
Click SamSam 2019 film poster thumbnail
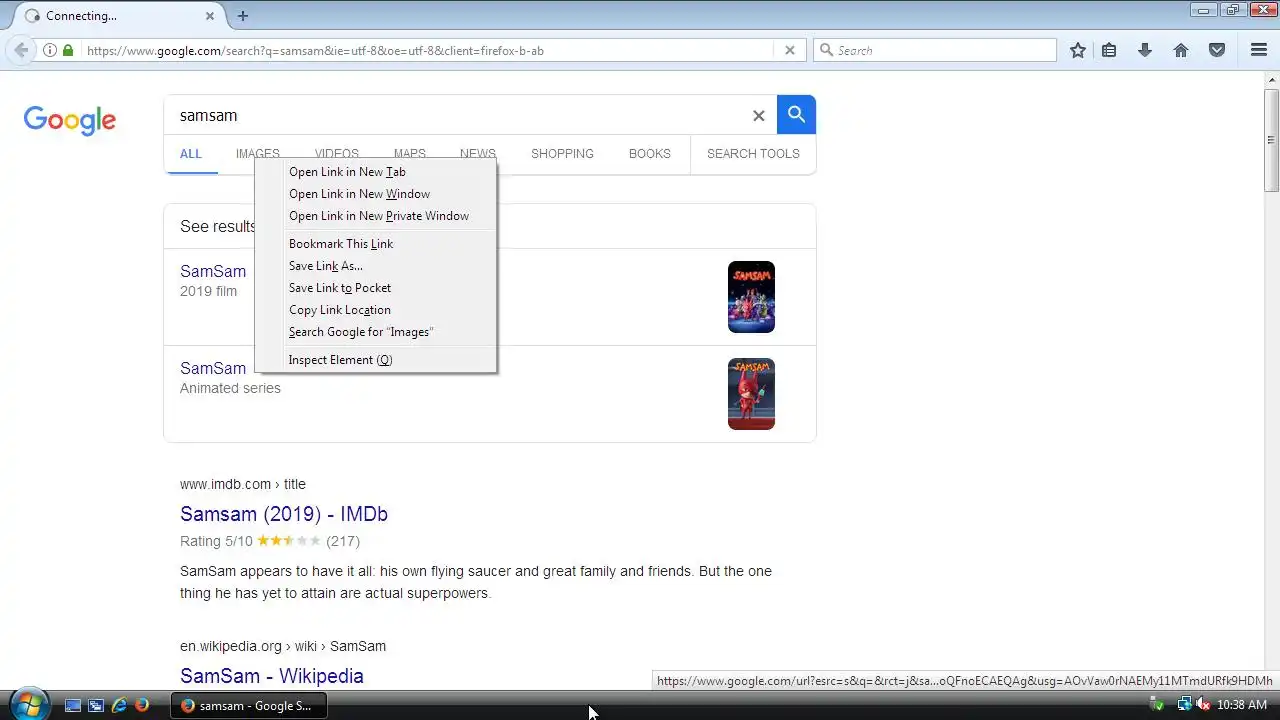751,297
